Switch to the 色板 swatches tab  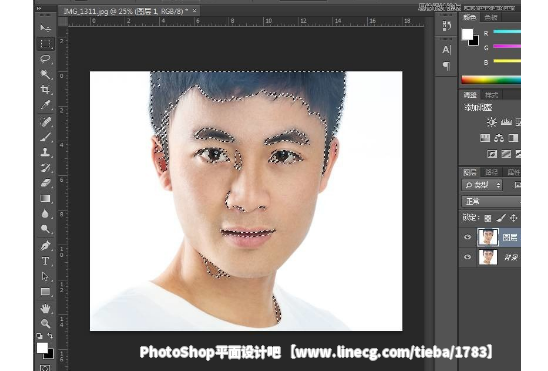click(x=491, y=17)
